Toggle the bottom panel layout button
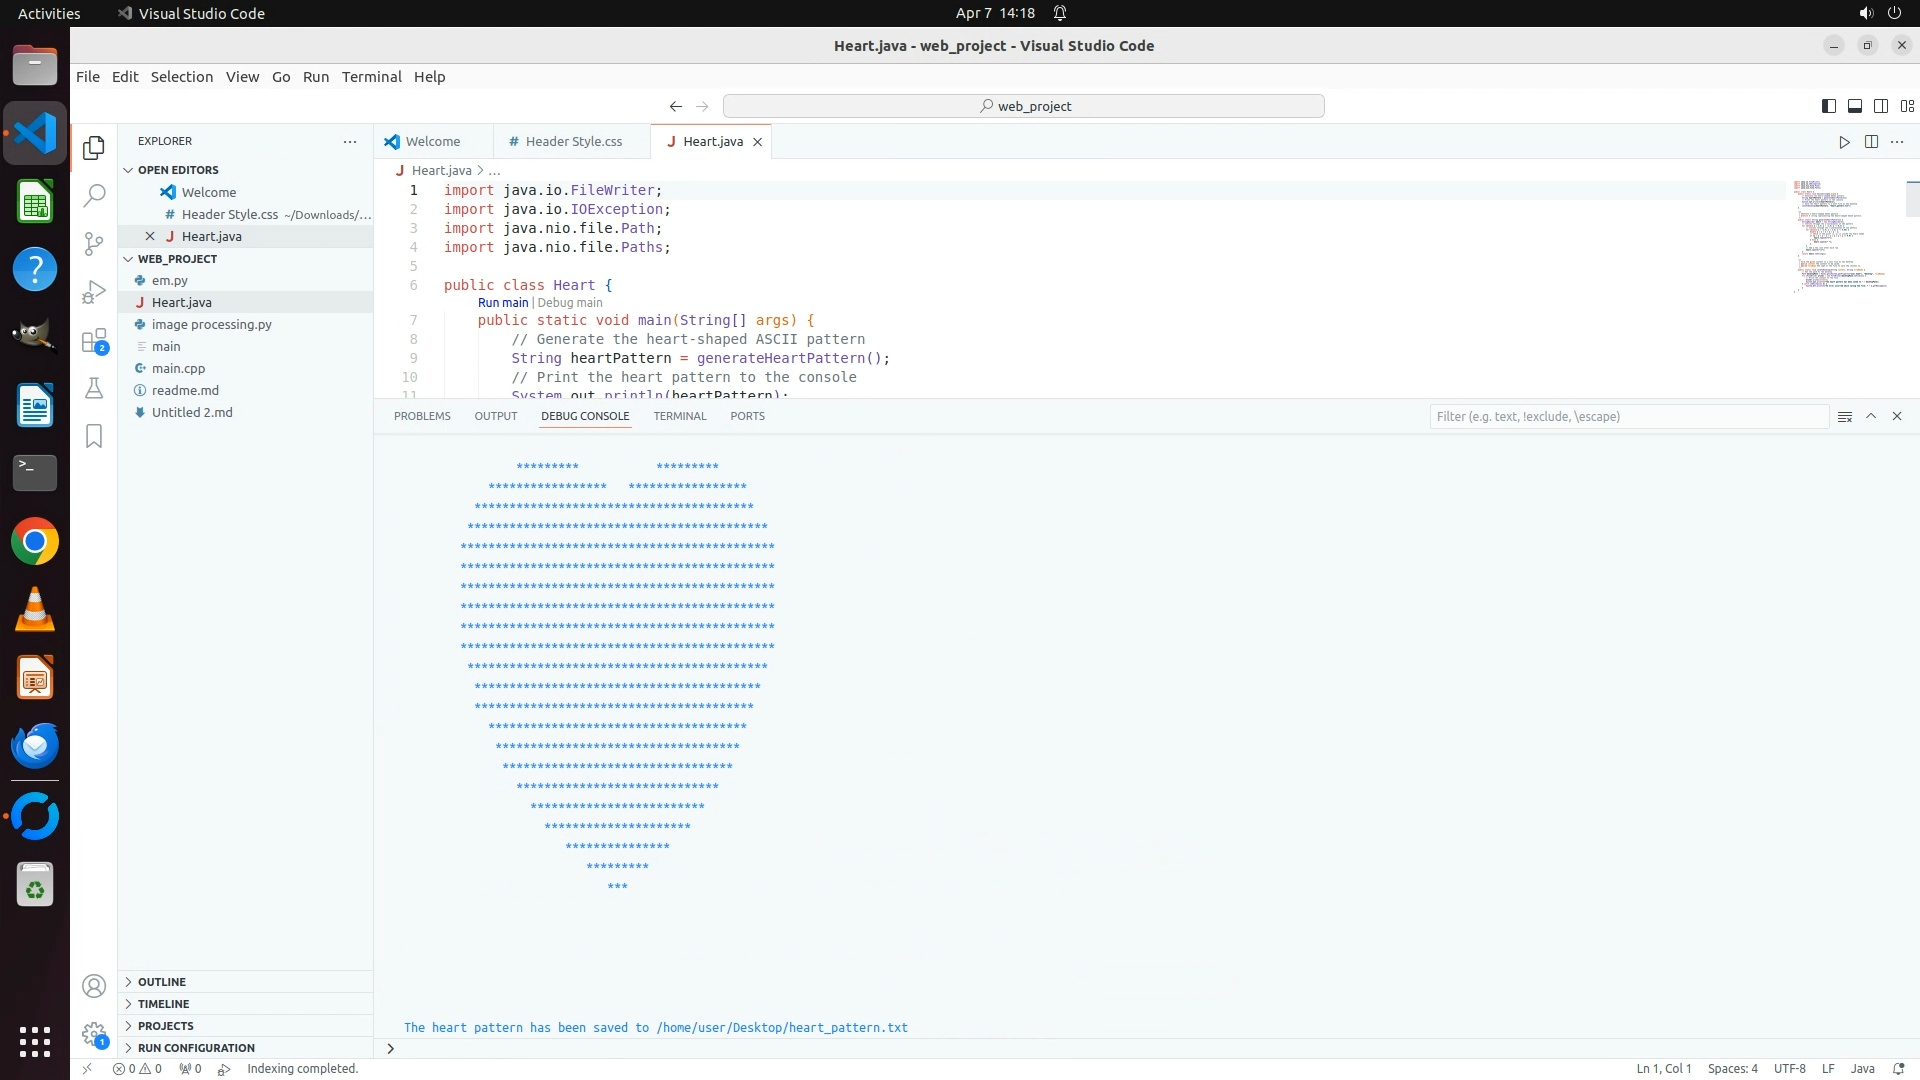 pos(1854,106)
